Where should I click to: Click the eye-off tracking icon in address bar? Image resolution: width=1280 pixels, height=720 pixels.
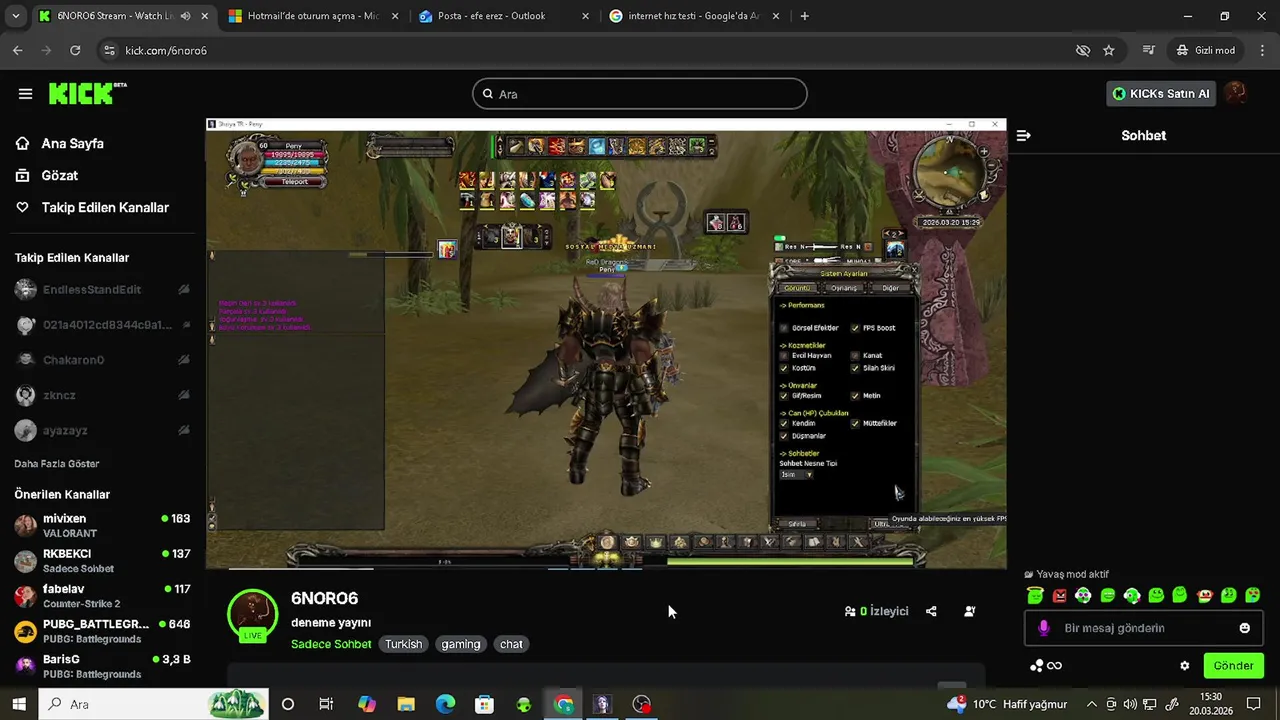tap(1082, 50)
